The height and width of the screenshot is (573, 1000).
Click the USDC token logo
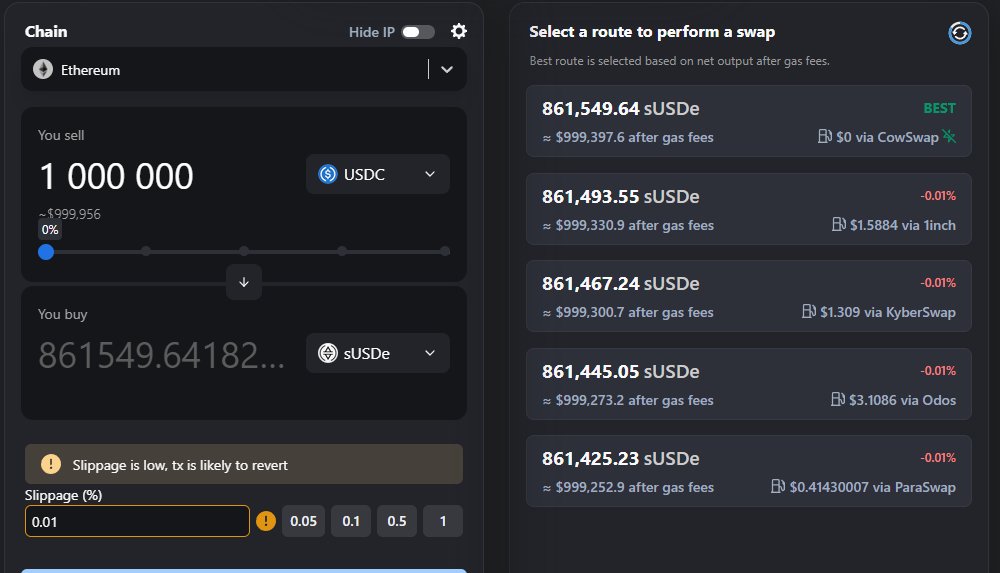pyautogui.click(x=328, y=174)
